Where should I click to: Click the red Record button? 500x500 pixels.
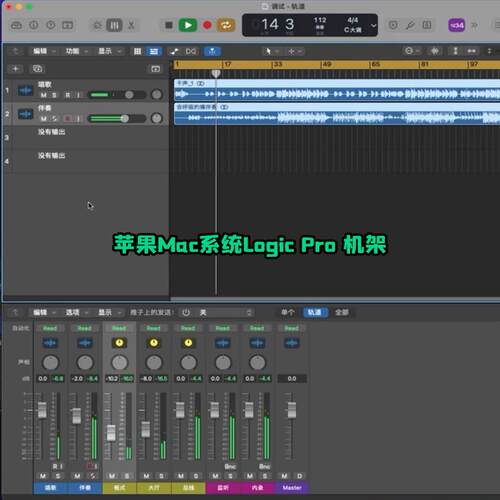point(207,25)
